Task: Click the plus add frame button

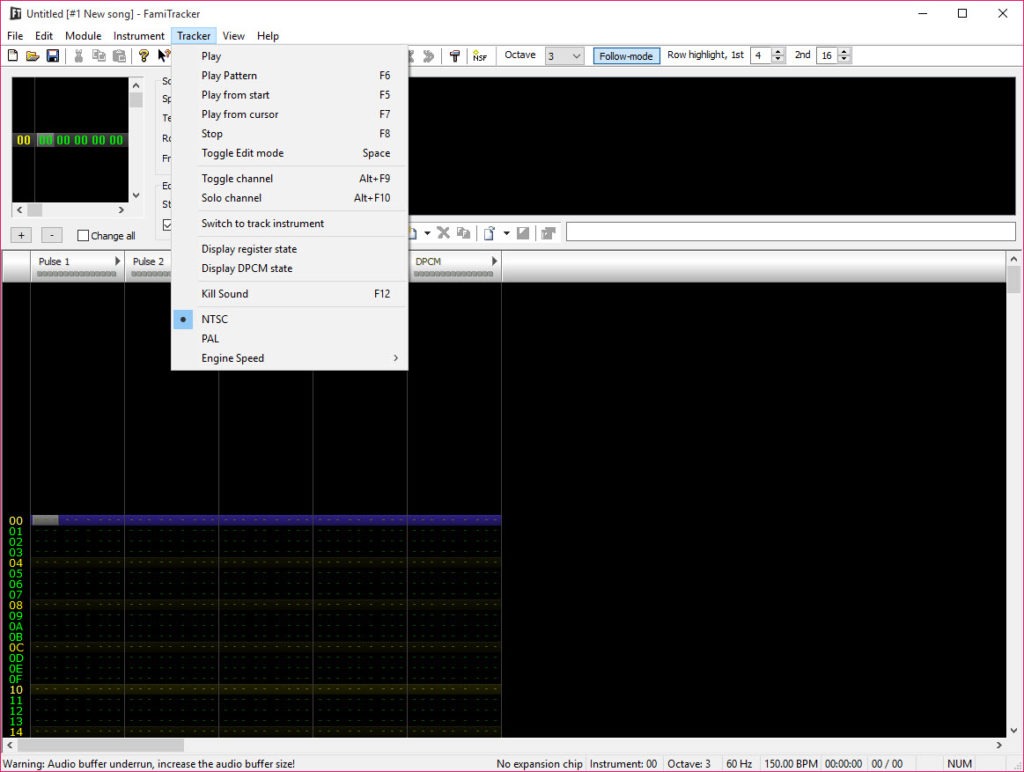Action: pos(21,235)
